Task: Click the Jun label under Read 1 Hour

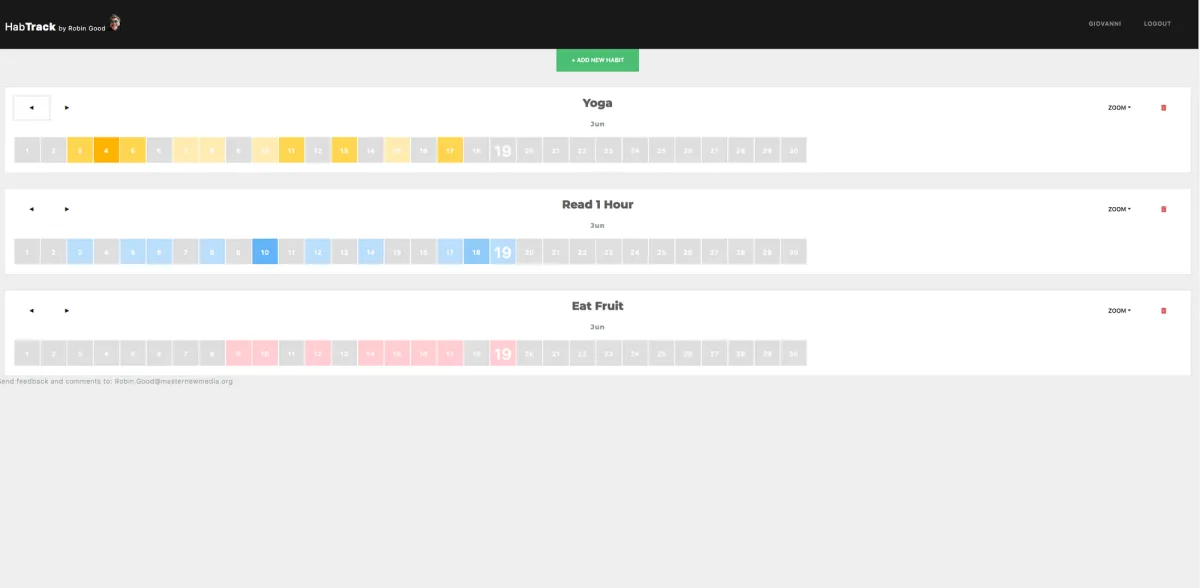Action: (x=597, y=225)
